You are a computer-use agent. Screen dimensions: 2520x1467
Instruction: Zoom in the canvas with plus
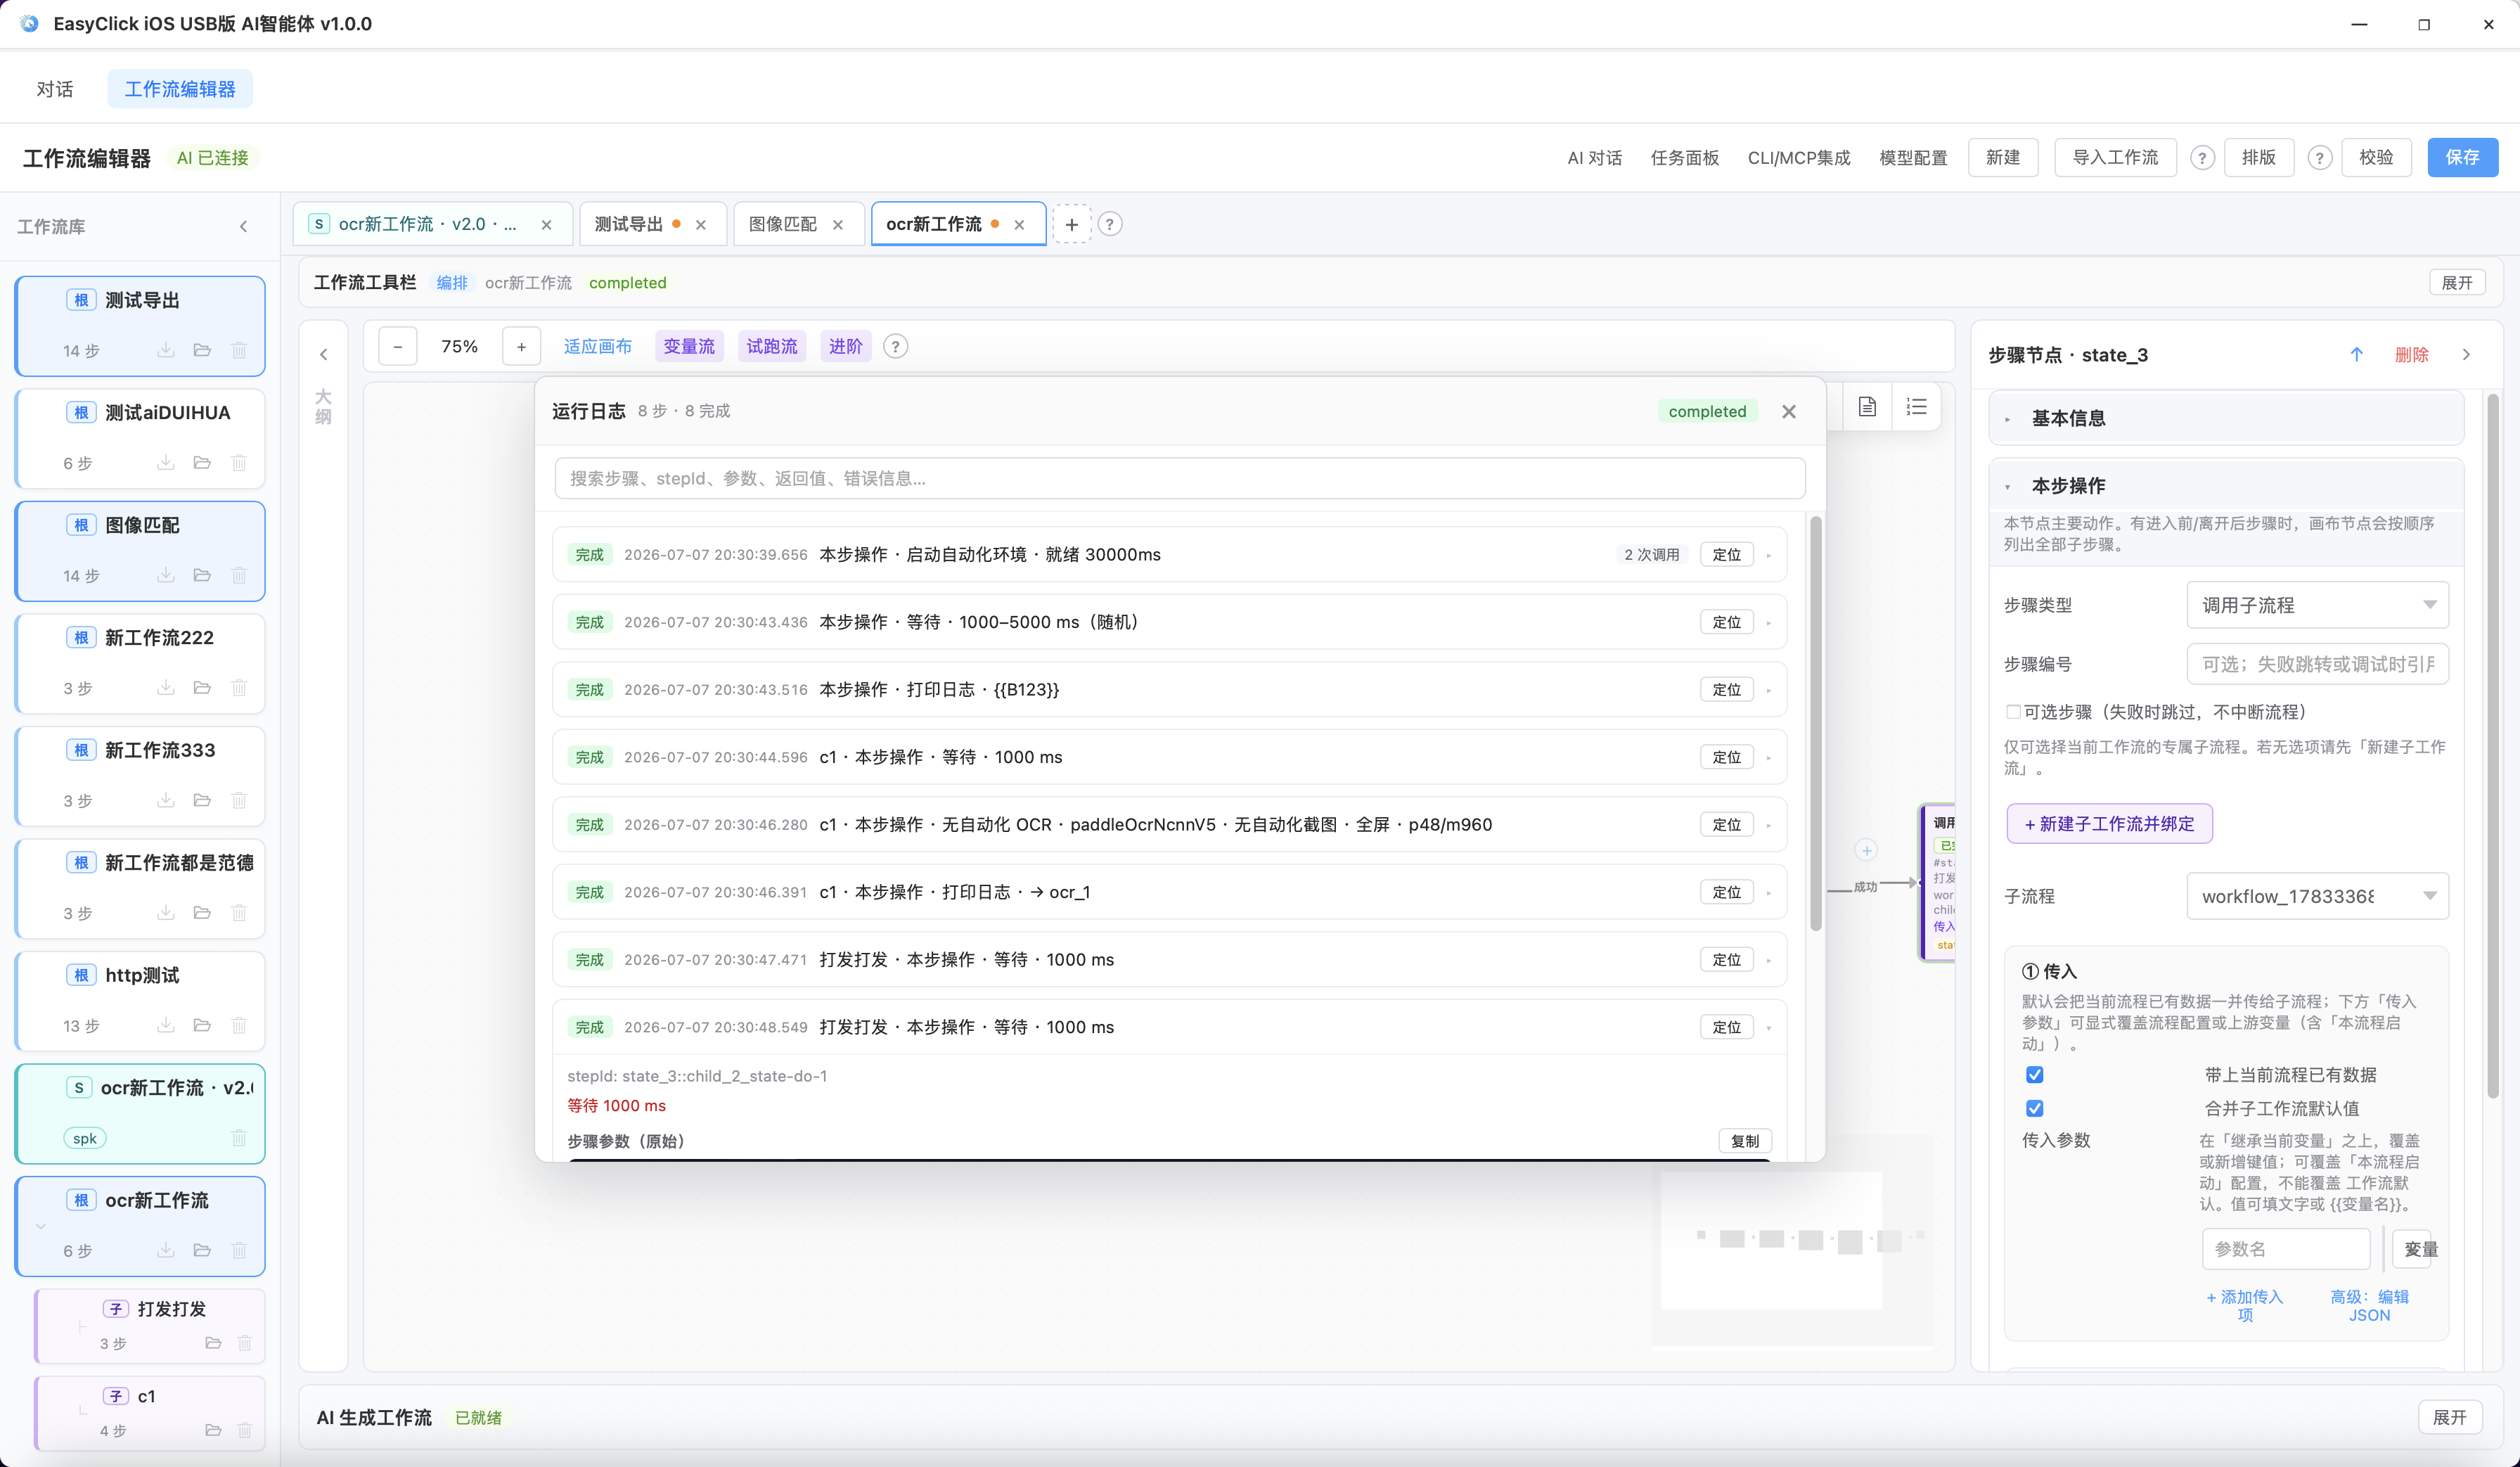pos(521,347)
